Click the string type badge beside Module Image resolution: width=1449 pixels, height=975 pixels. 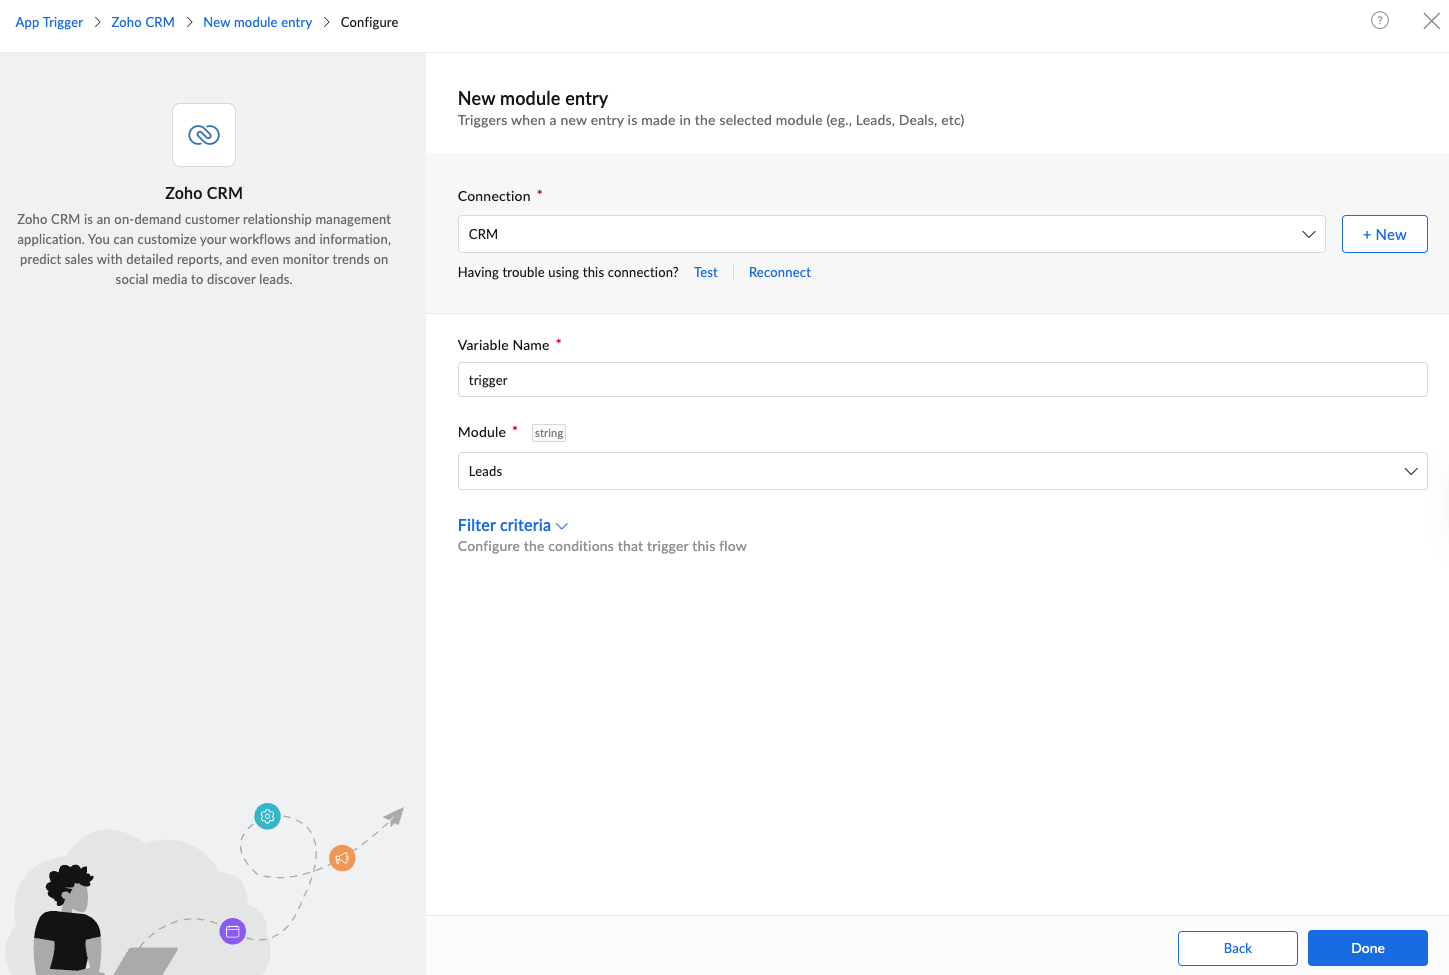(549, 433)
